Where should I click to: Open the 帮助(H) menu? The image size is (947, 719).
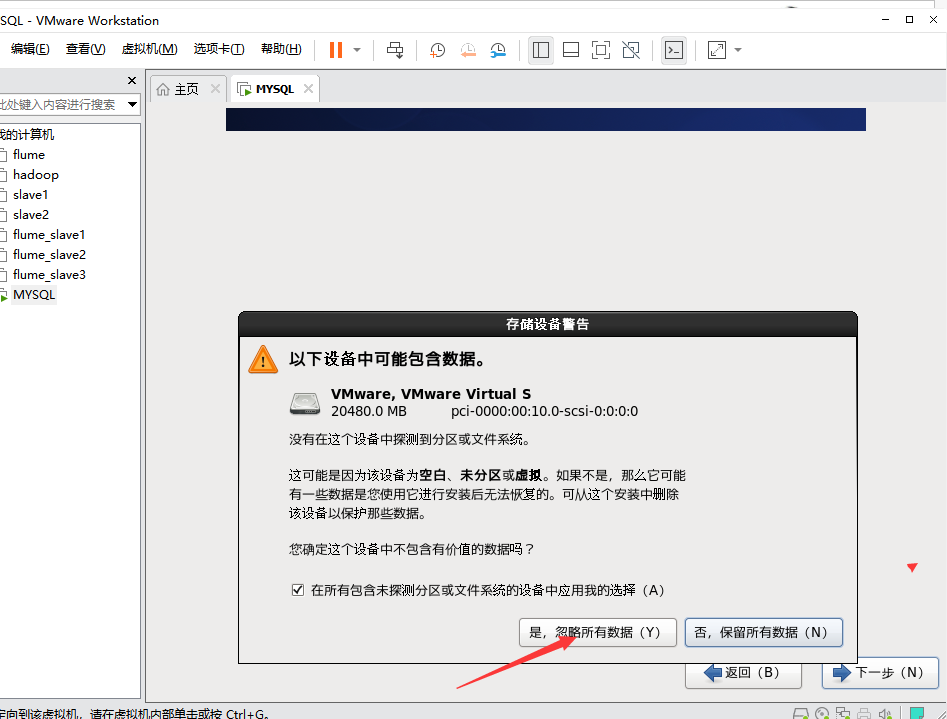[x=281, y=49]
